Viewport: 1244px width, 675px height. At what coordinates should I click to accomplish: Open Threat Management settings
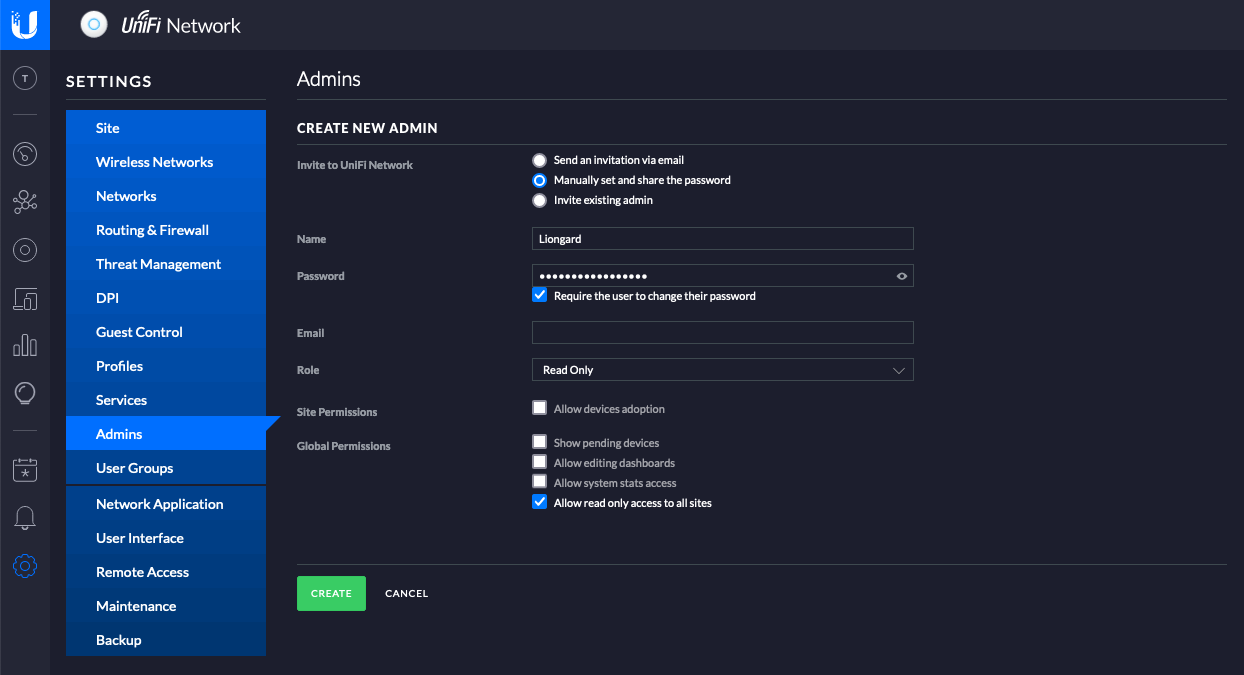[166, 264]
